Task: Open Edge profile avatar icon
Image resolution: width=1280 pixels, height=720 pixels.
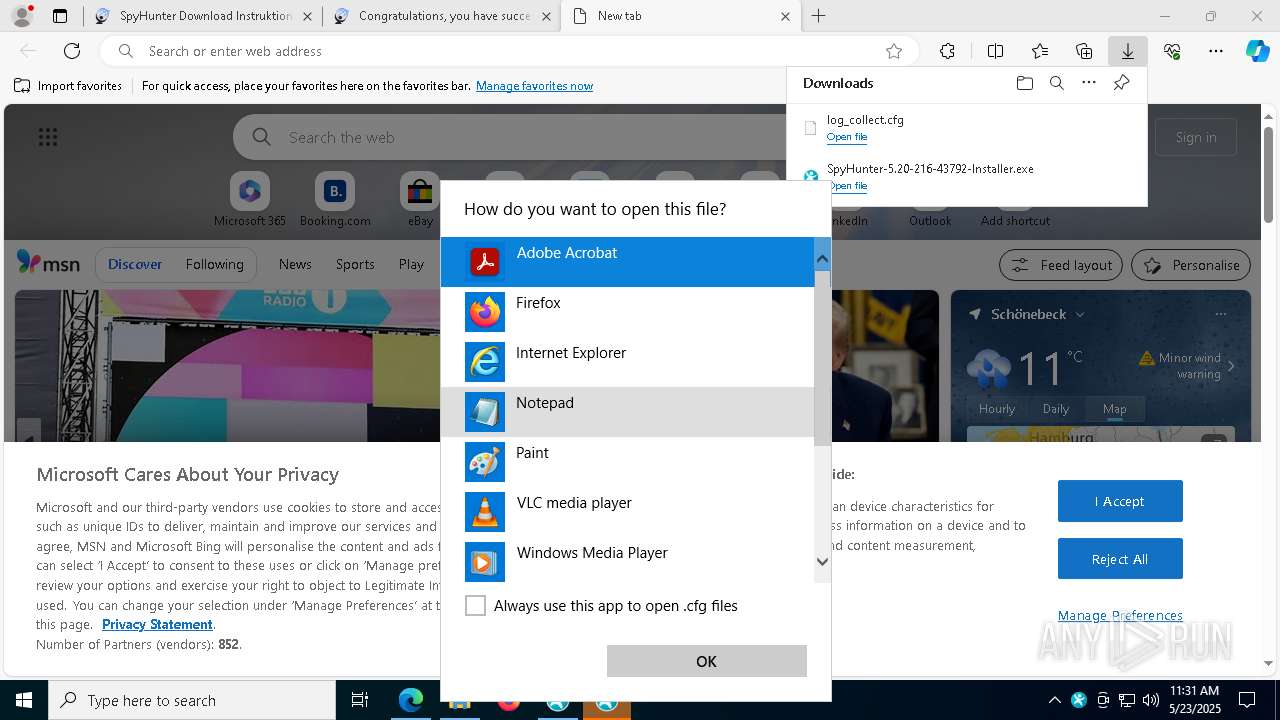Action: (x=22, y=16)
